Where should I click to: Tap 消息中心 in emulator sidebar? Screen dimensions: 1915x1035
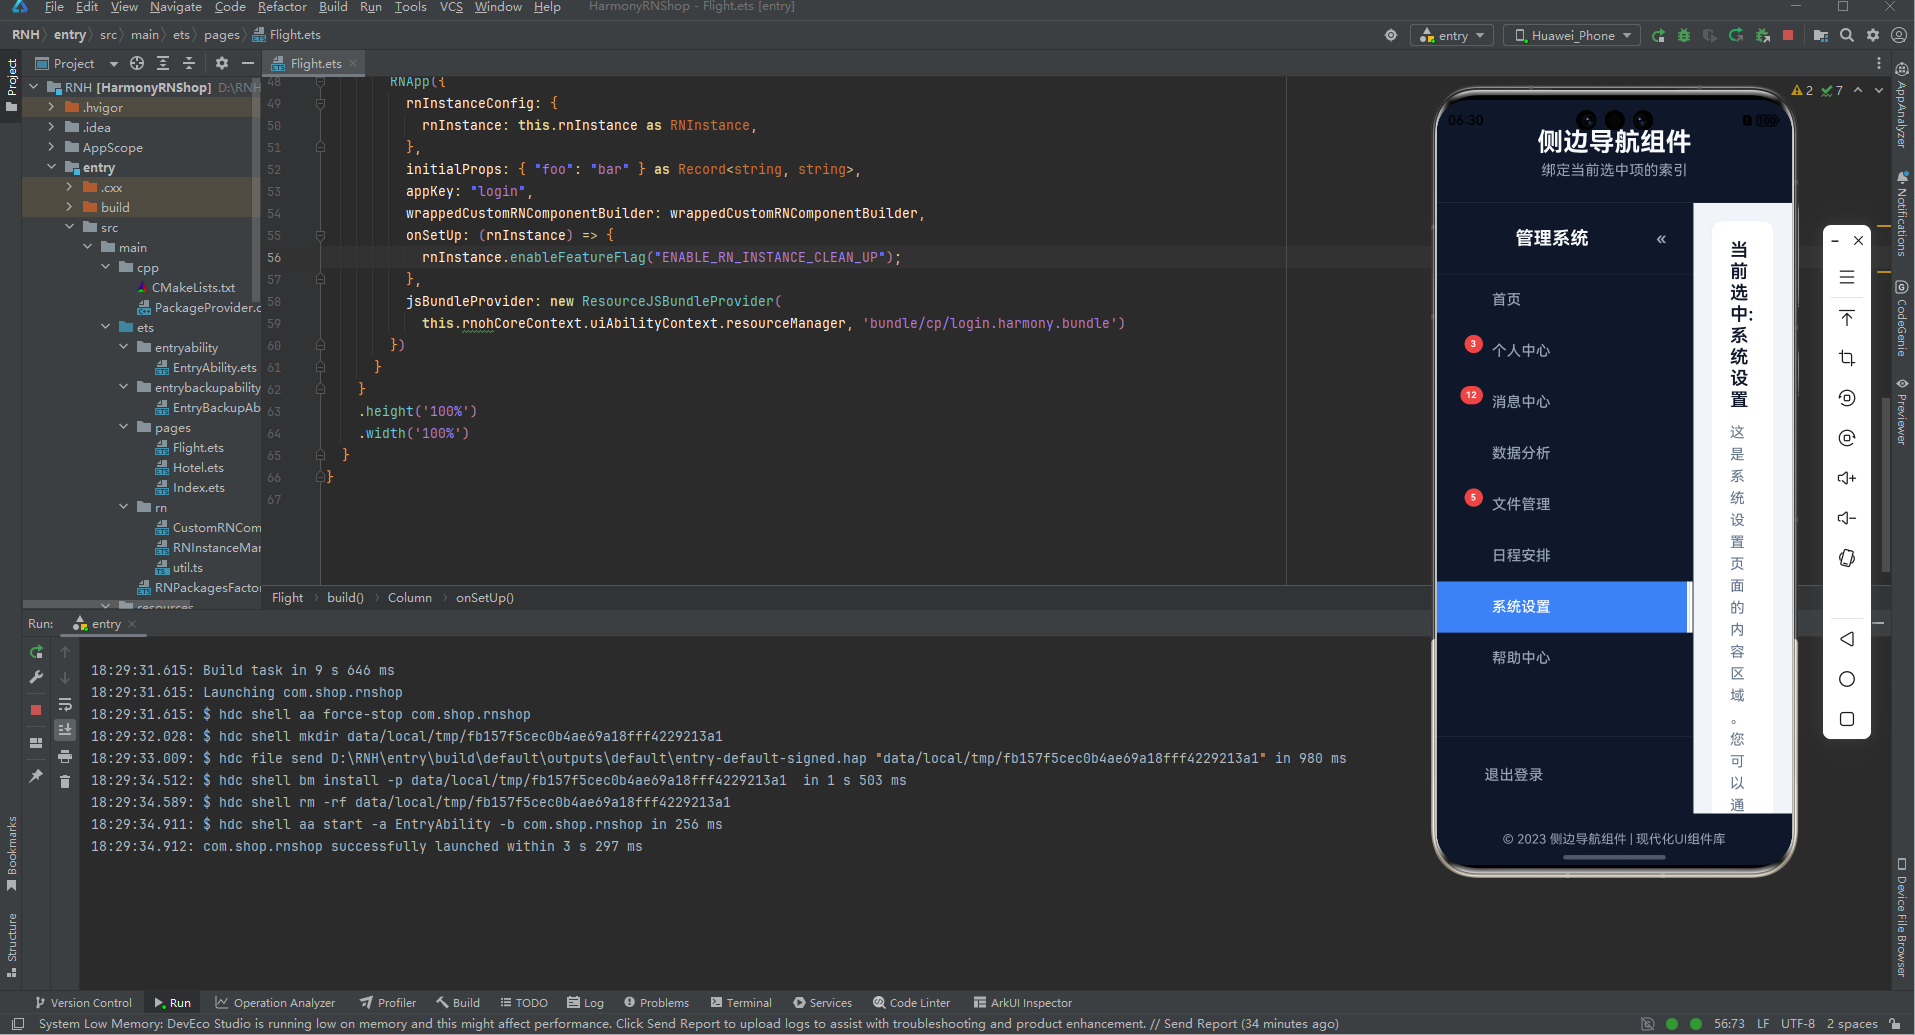pos(1520,401)
